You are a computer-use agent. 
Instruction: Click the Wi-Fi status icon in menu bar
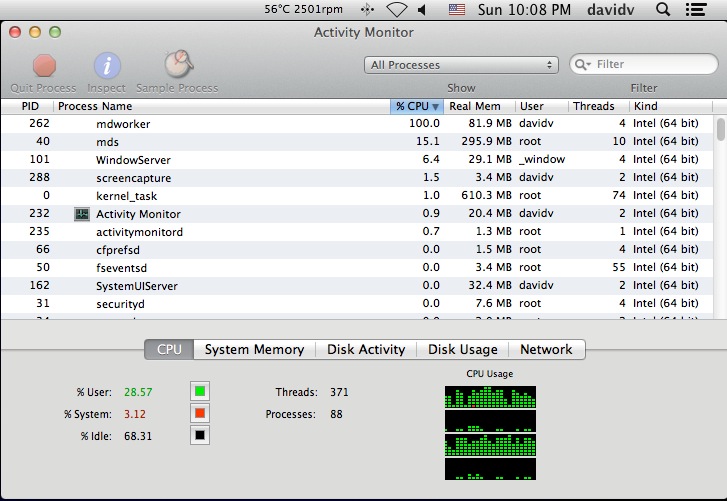[397, 9]
